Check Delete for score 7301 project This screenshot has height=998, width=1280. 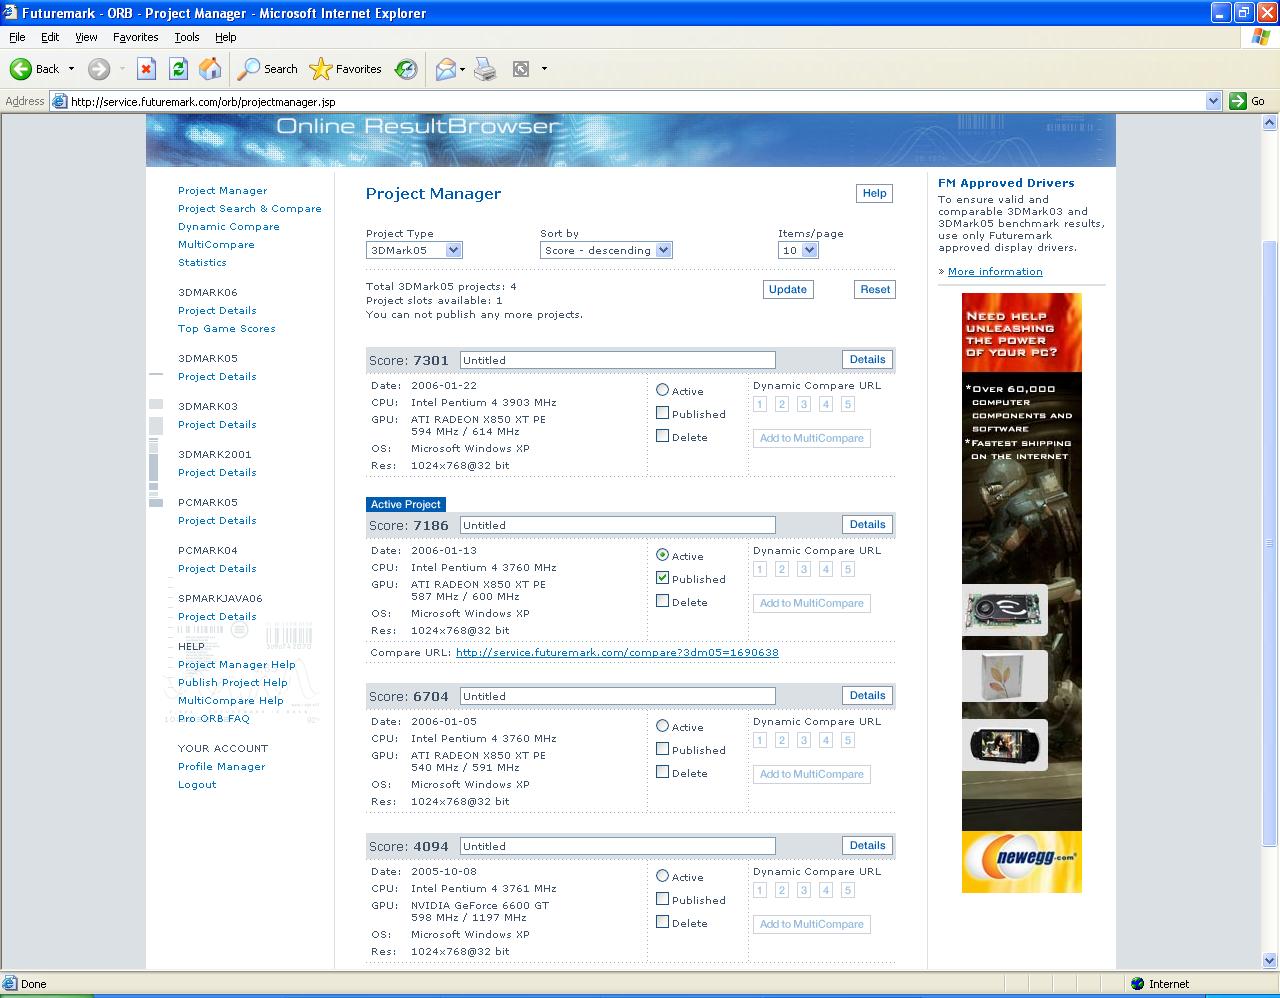click(x=662, y=436)
